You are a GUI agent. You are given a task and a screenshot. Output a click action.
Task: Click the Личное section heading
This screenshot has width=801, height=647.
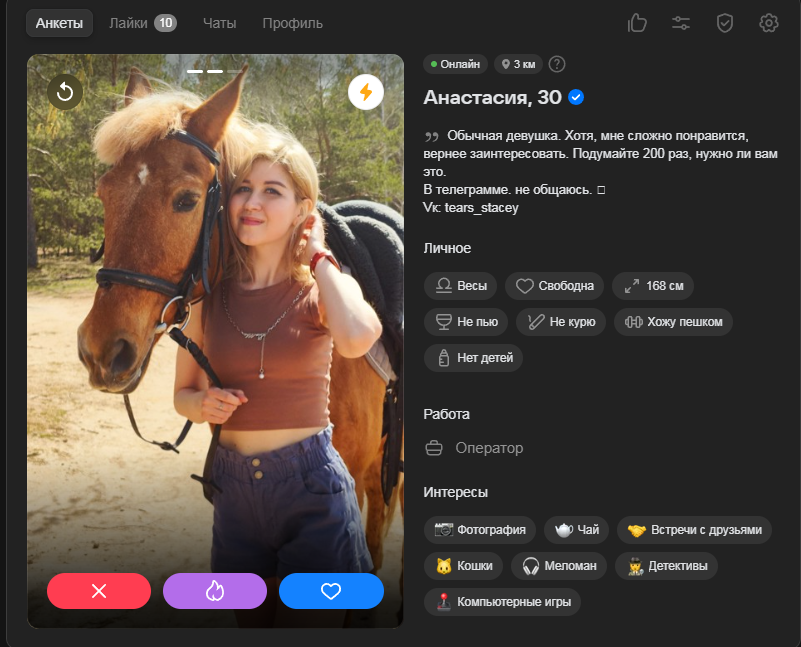[447, 248]
